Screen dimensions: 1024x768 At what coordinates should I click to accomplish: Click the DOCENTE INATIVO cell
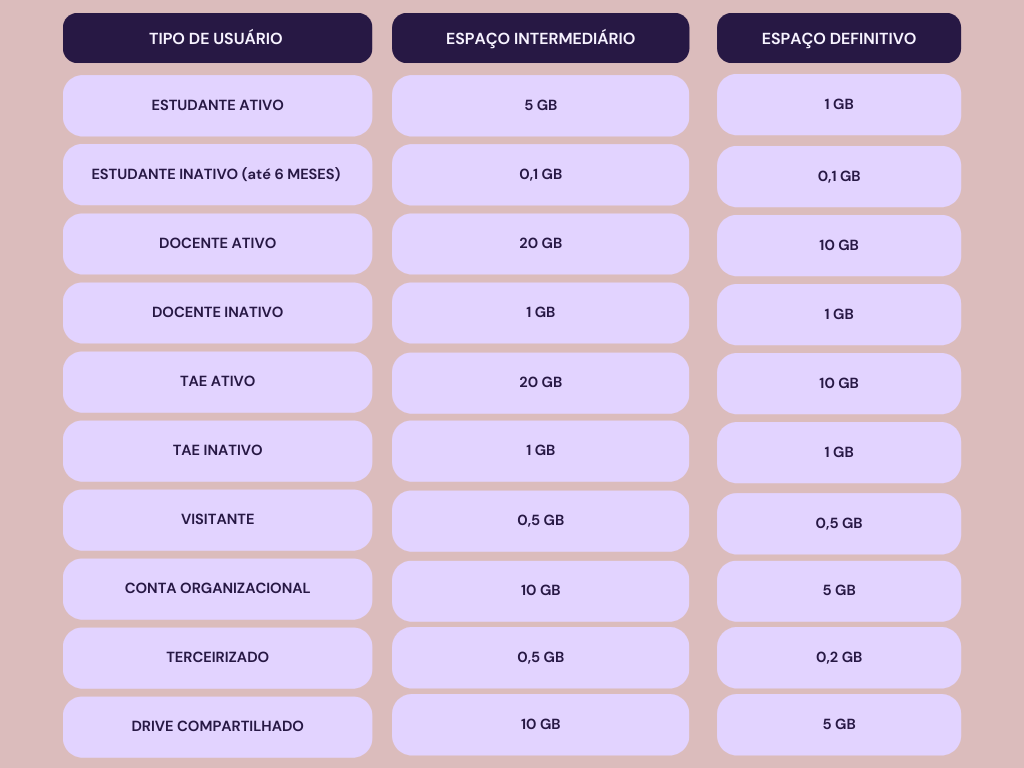tap(217, 312)
